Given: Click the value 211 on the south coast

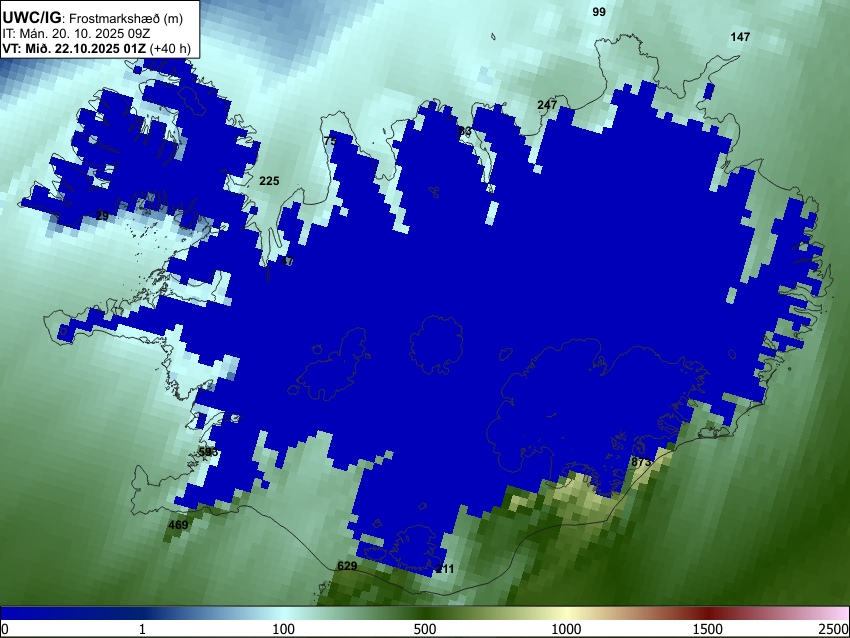Looking at the screenshot, I should point(445,569).
